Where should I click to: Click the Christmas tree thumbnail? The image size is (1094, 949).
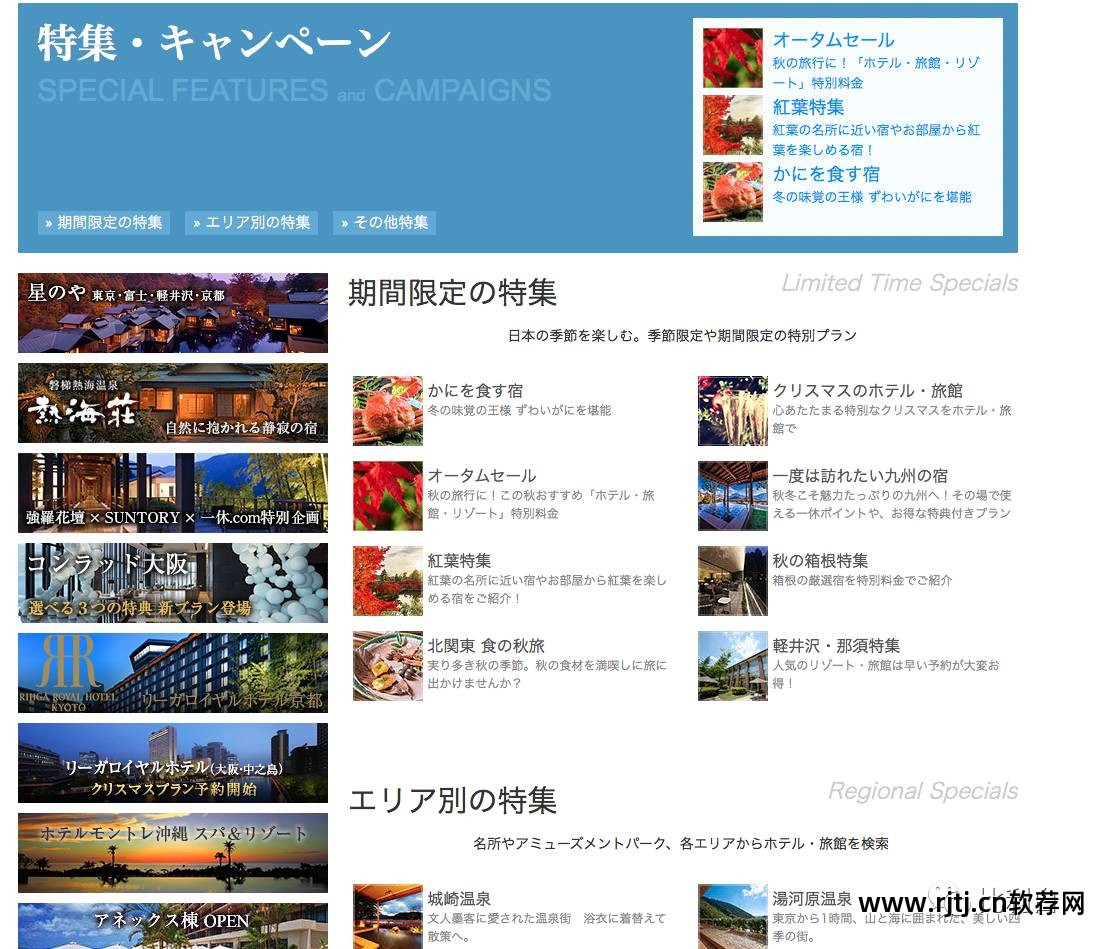coord(733,410)
